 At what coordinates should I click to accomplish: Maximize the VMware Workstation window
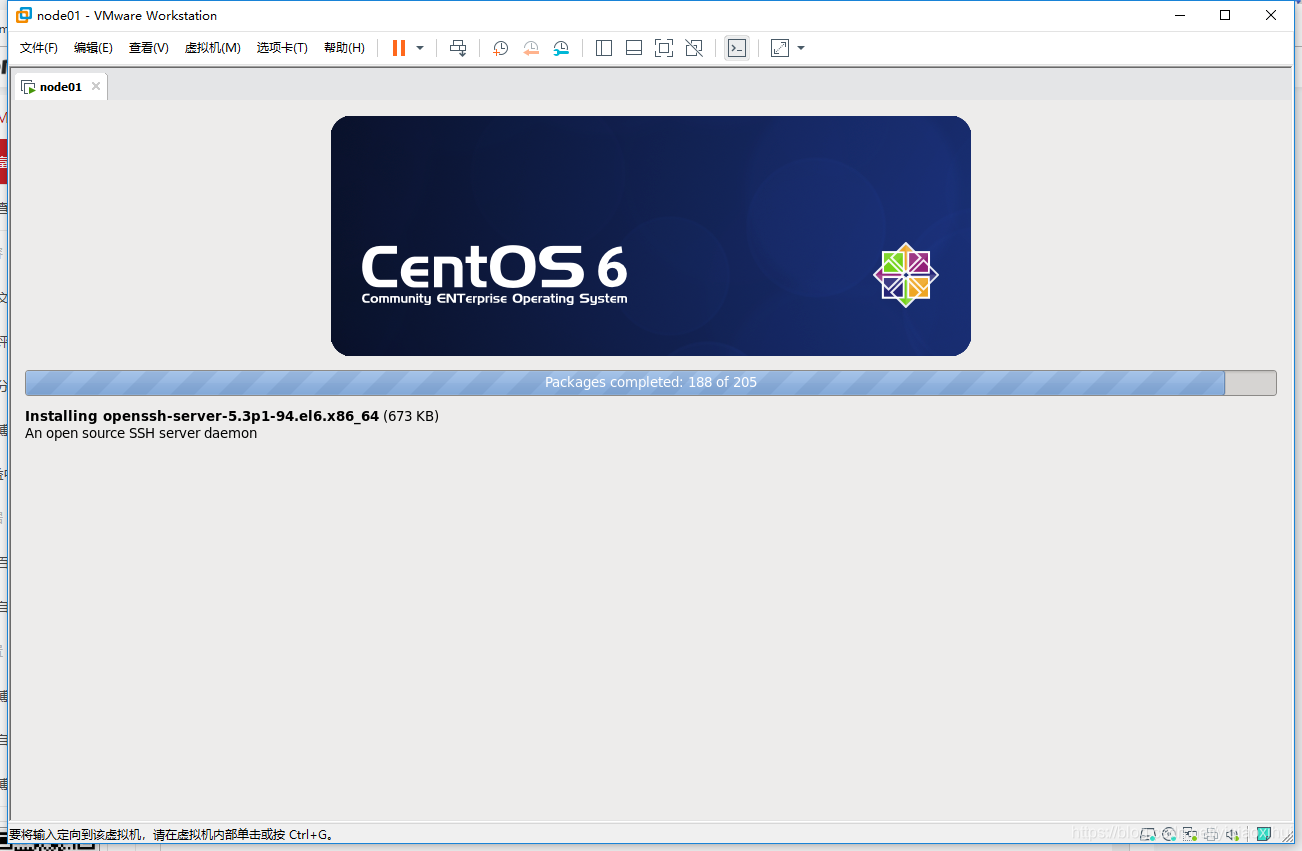point(1225,15)
